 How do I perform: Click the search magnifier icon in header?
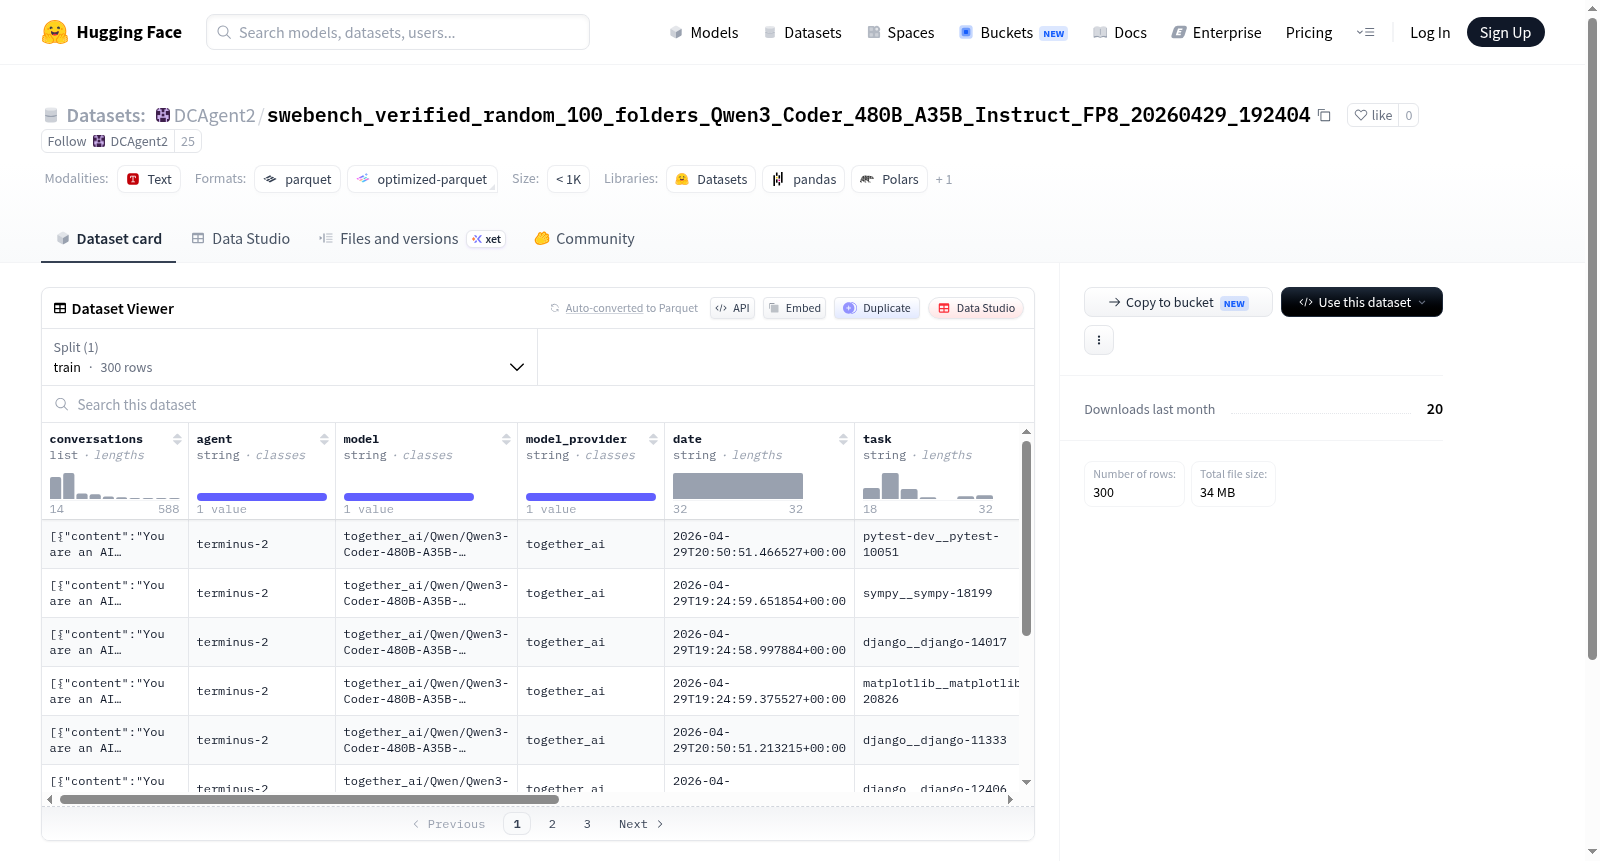point(224,32)
